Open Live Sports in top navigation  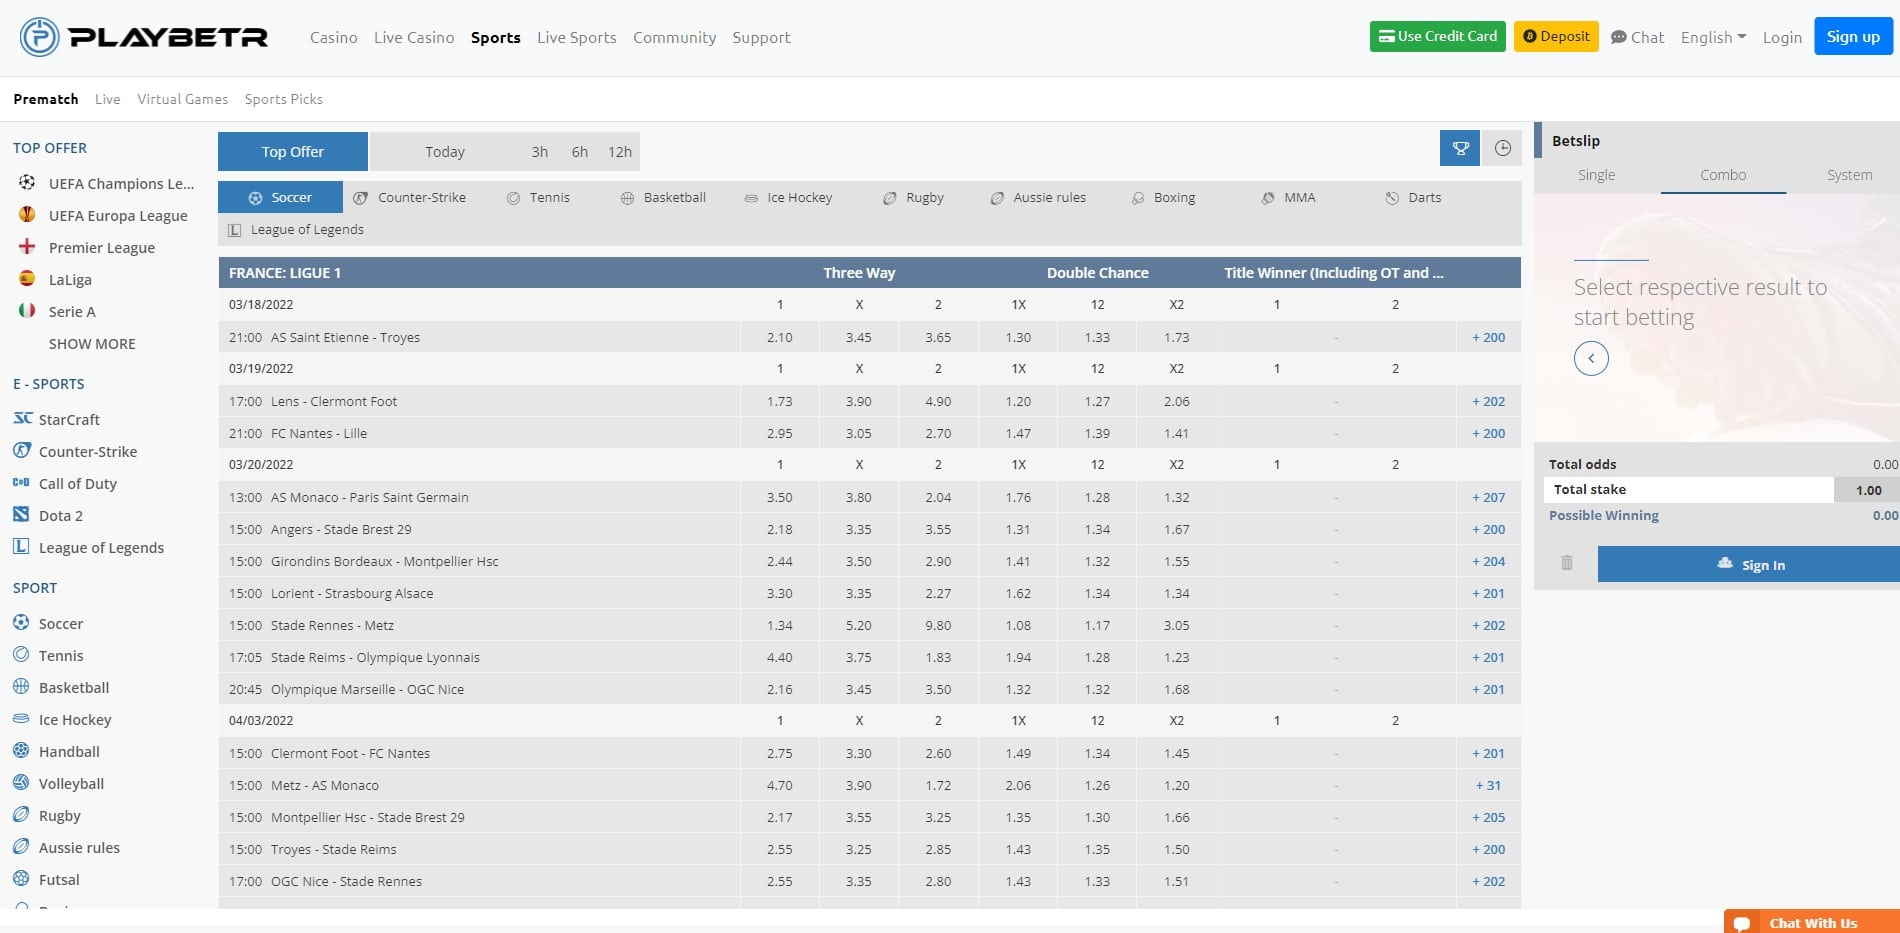(576, 37)
